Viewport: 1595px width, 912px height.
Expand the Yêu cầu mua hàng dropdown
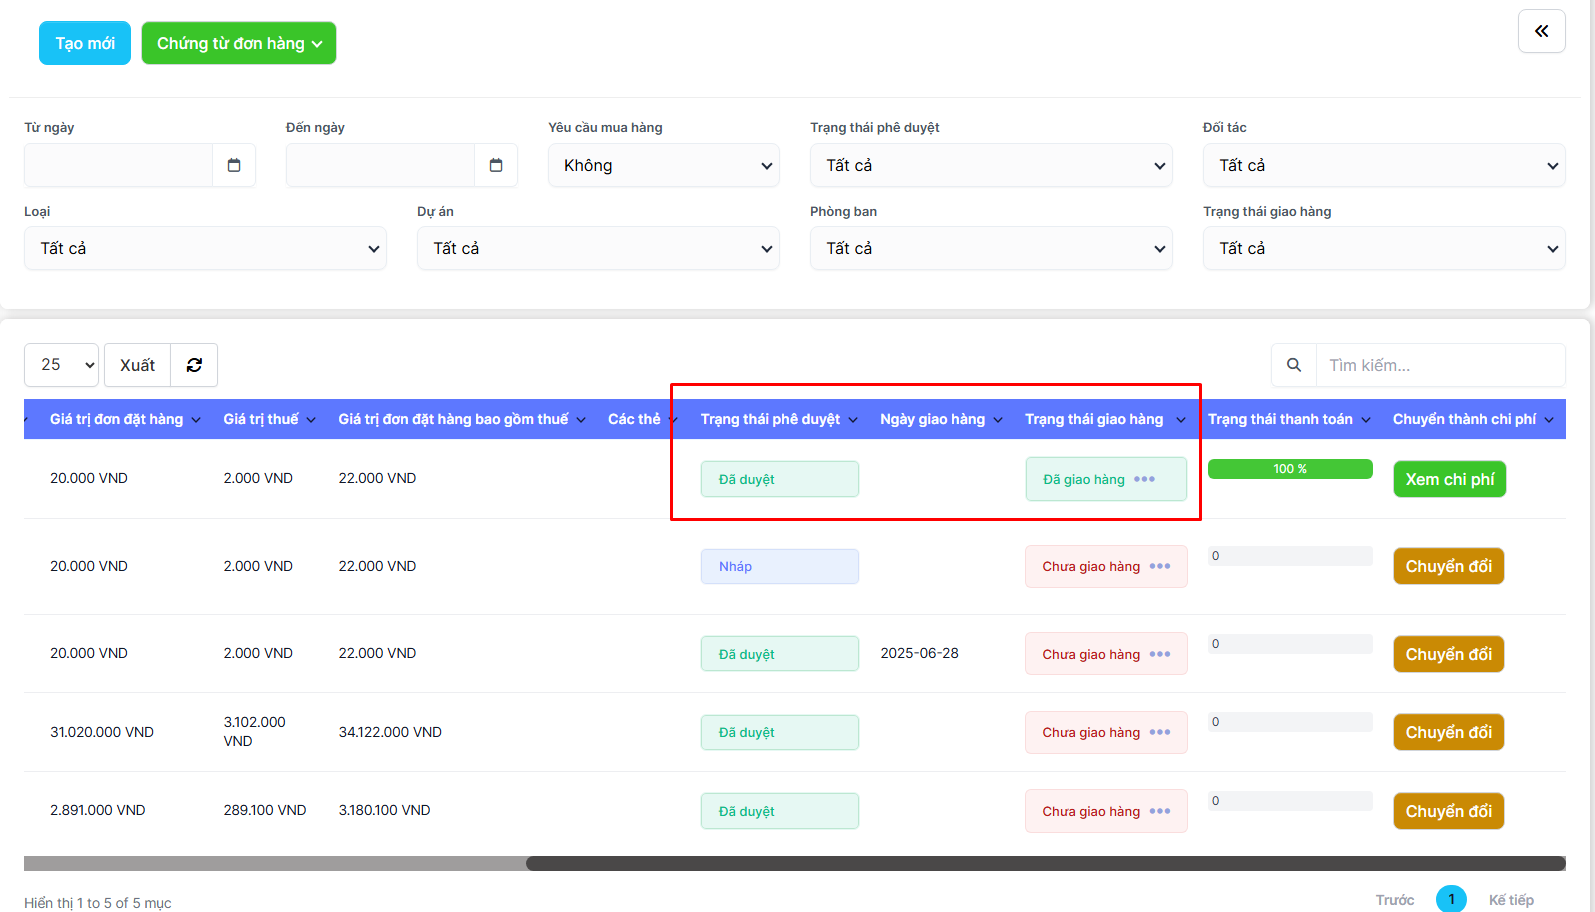tap(664, 165)
